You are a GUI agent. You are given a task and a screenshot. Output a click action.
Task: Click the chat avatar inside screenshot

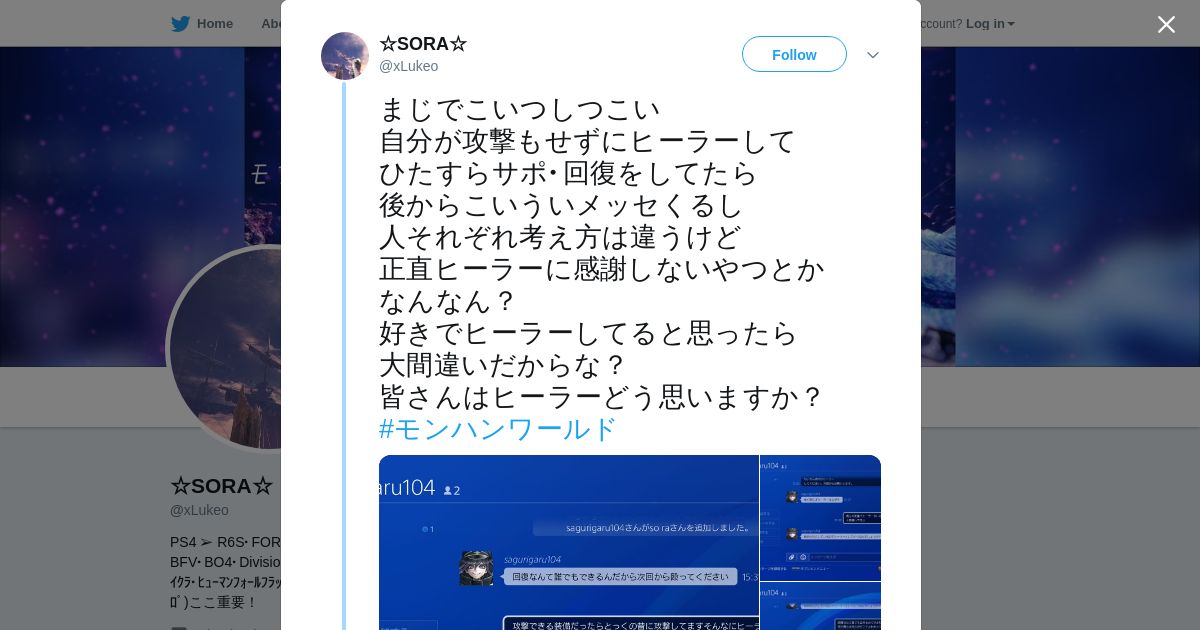(x=476, y=567)
